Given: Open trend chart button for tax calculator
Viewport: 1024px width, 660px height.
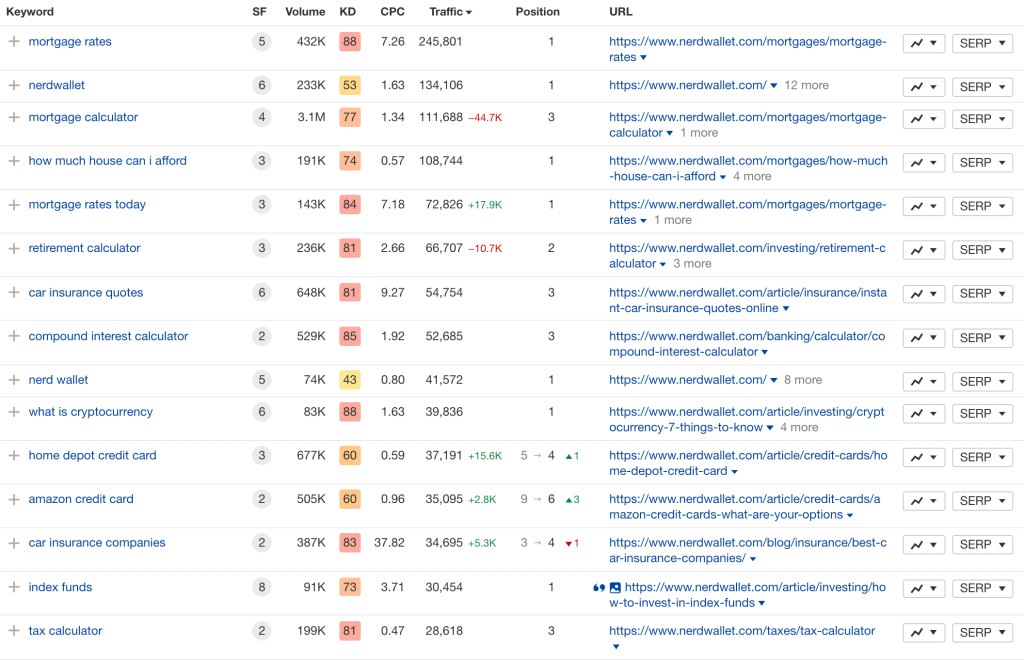Looking at the screenshot, I should point(924,633).
